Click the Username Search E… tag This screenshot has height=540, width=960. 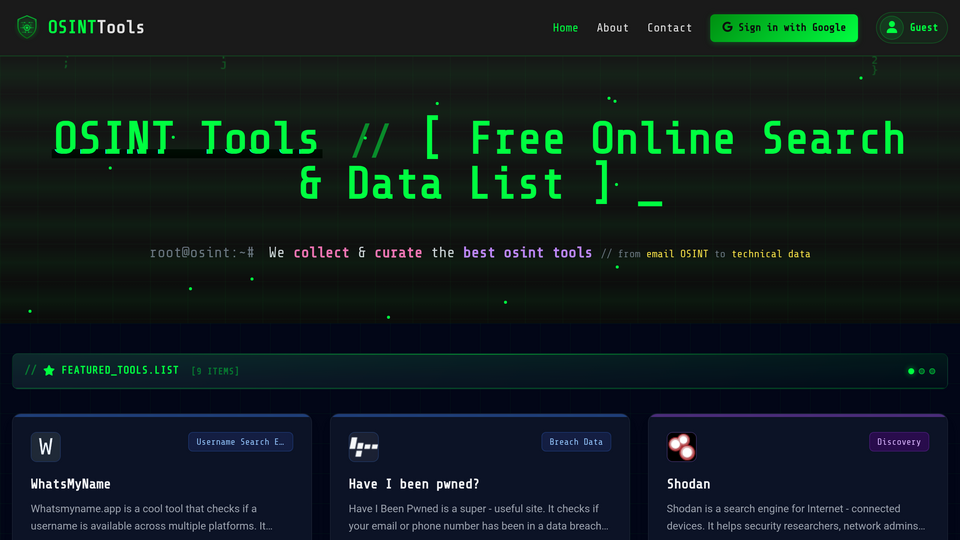(241, 442)
